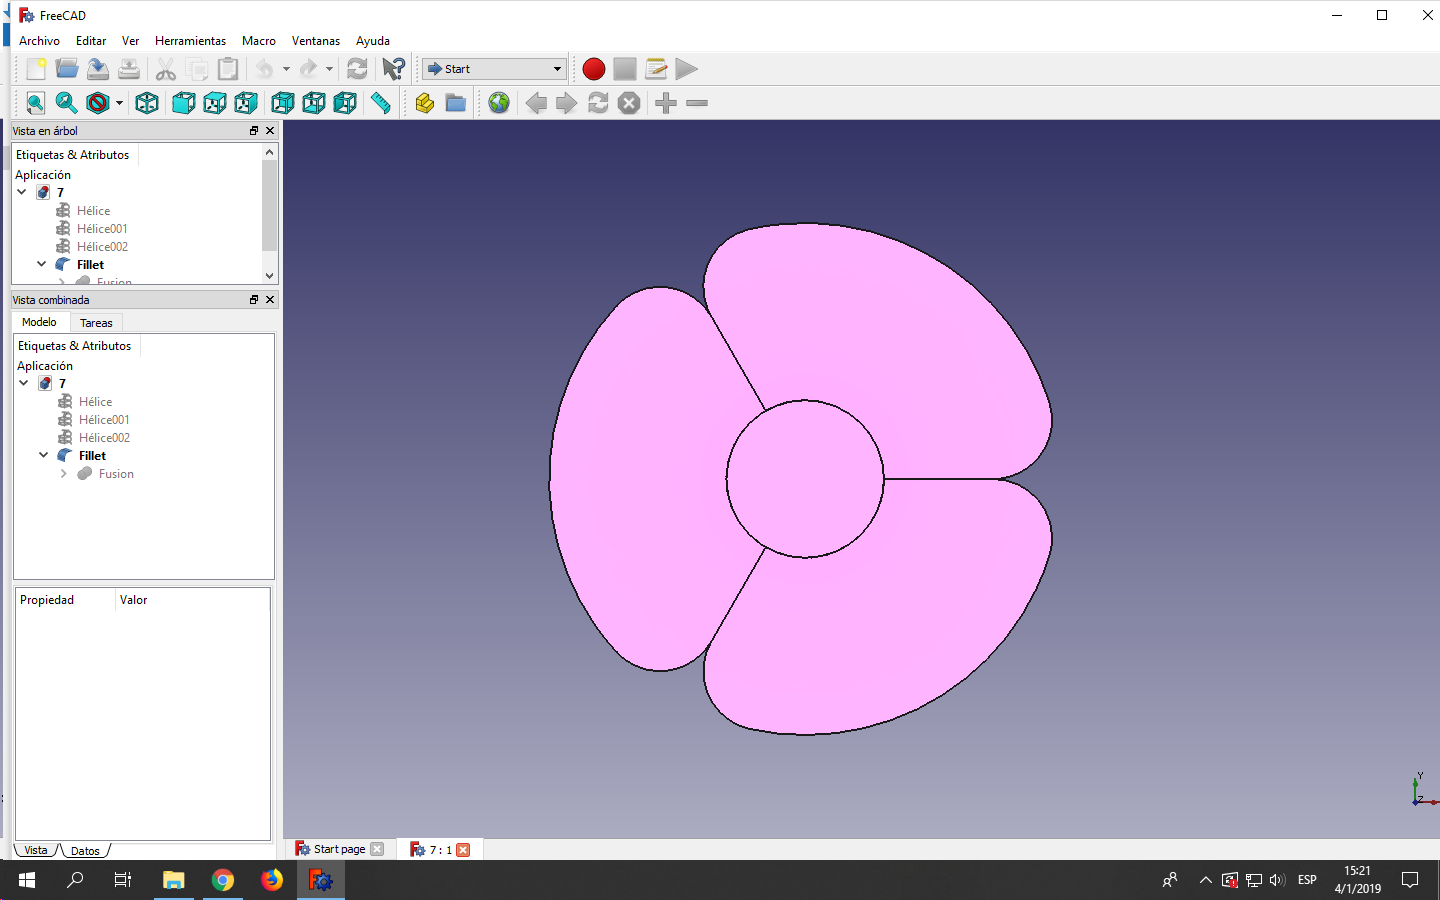This screenshot has height=900, width=1440.
Task: Select the measure distance tool
Action: click(381, 103)
